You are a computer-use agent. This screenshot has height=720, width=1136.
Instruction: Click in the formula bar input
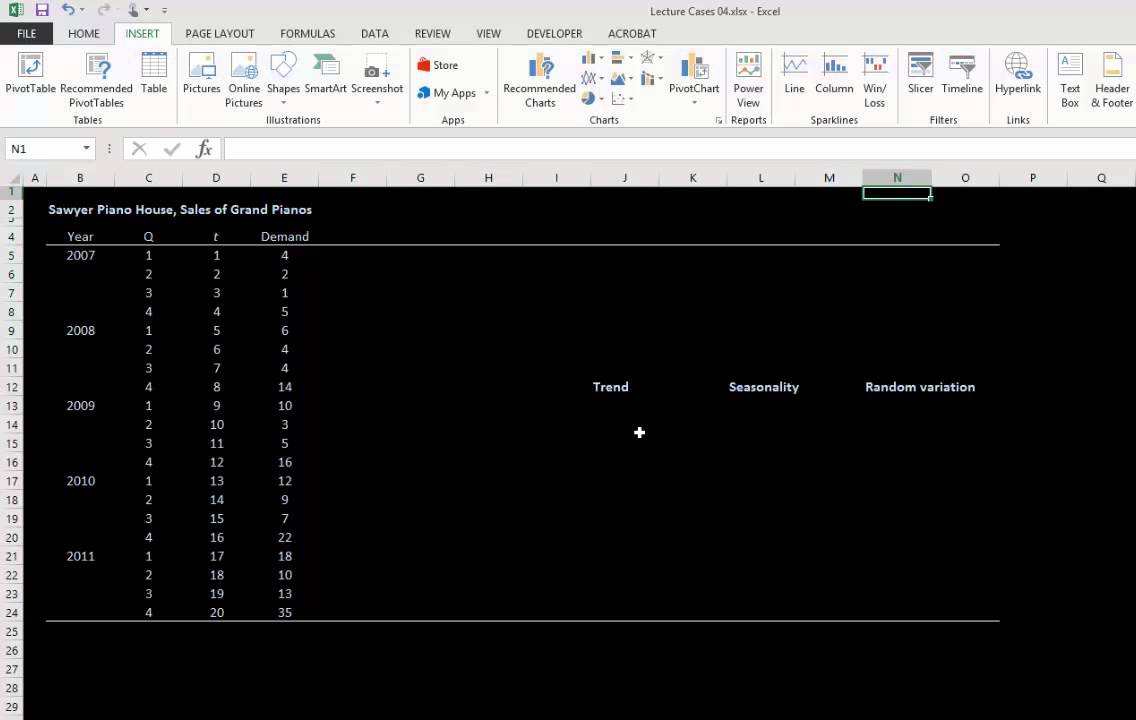click(680, 148)
